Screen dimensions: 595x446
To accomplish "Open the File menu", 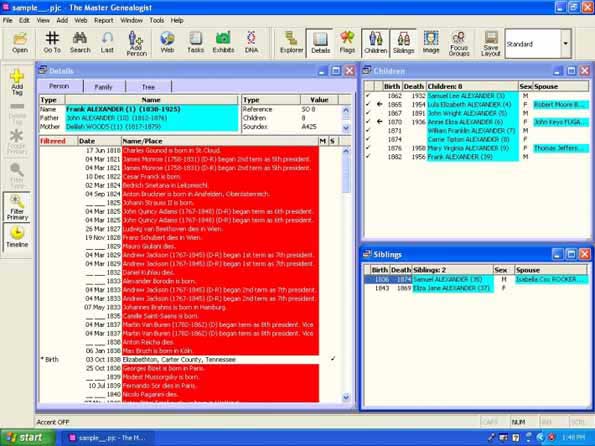I will (8, 20).
